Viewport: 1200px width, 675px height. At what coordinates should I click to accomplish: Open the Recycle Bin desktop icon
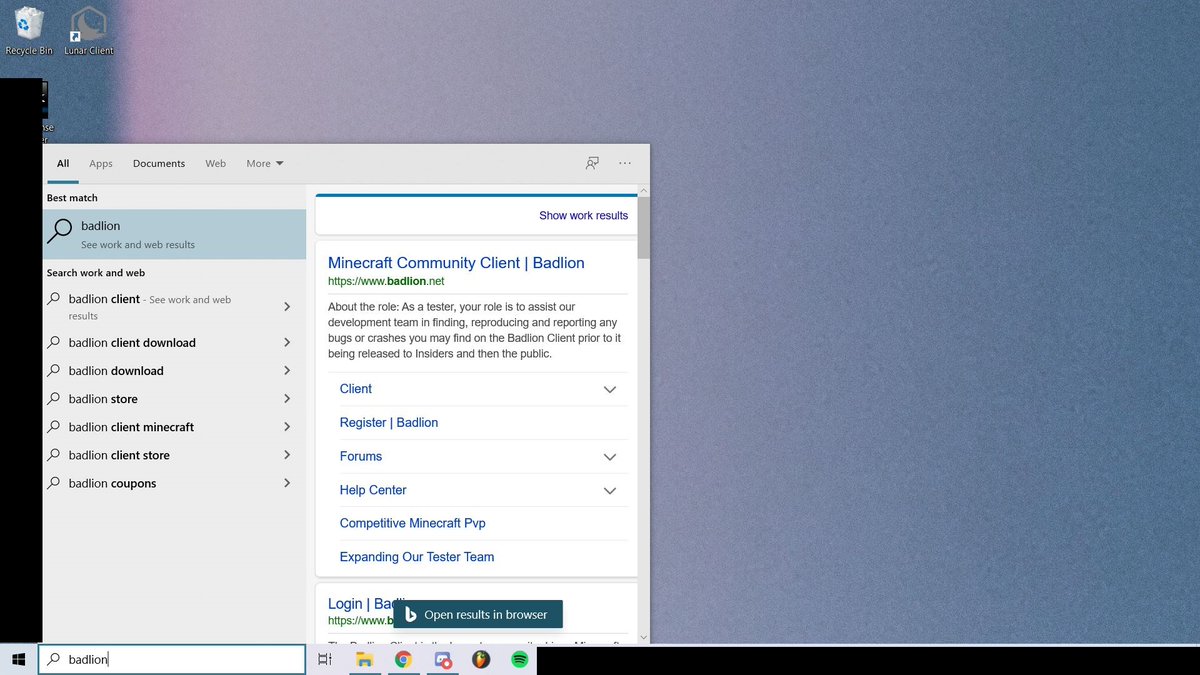(x=29, y=30)
